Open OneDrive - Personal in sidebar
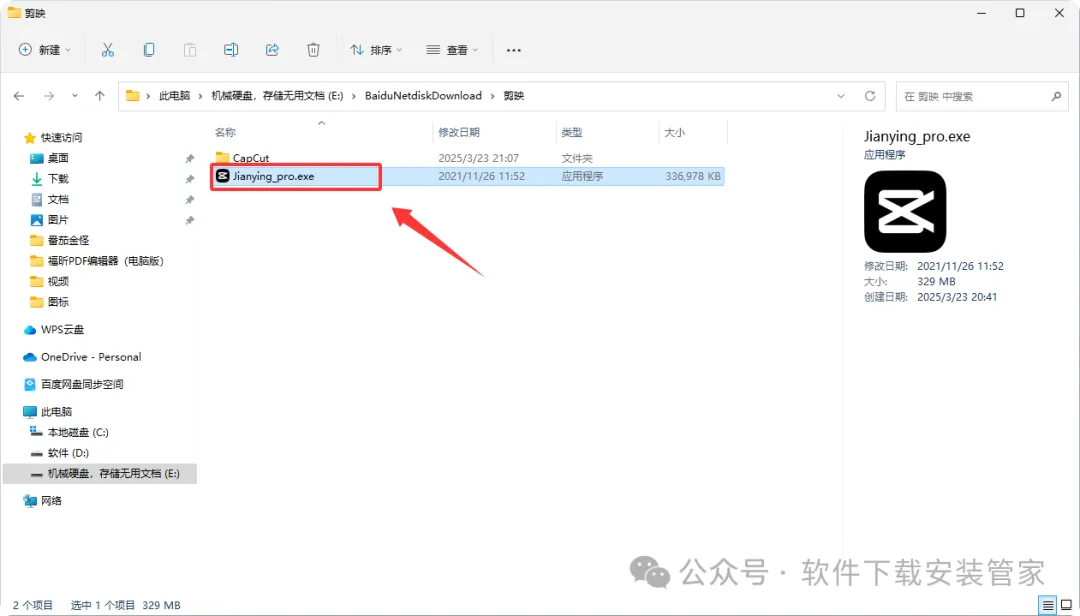Screen dimensions: 1080x616 tap(91, 357)
